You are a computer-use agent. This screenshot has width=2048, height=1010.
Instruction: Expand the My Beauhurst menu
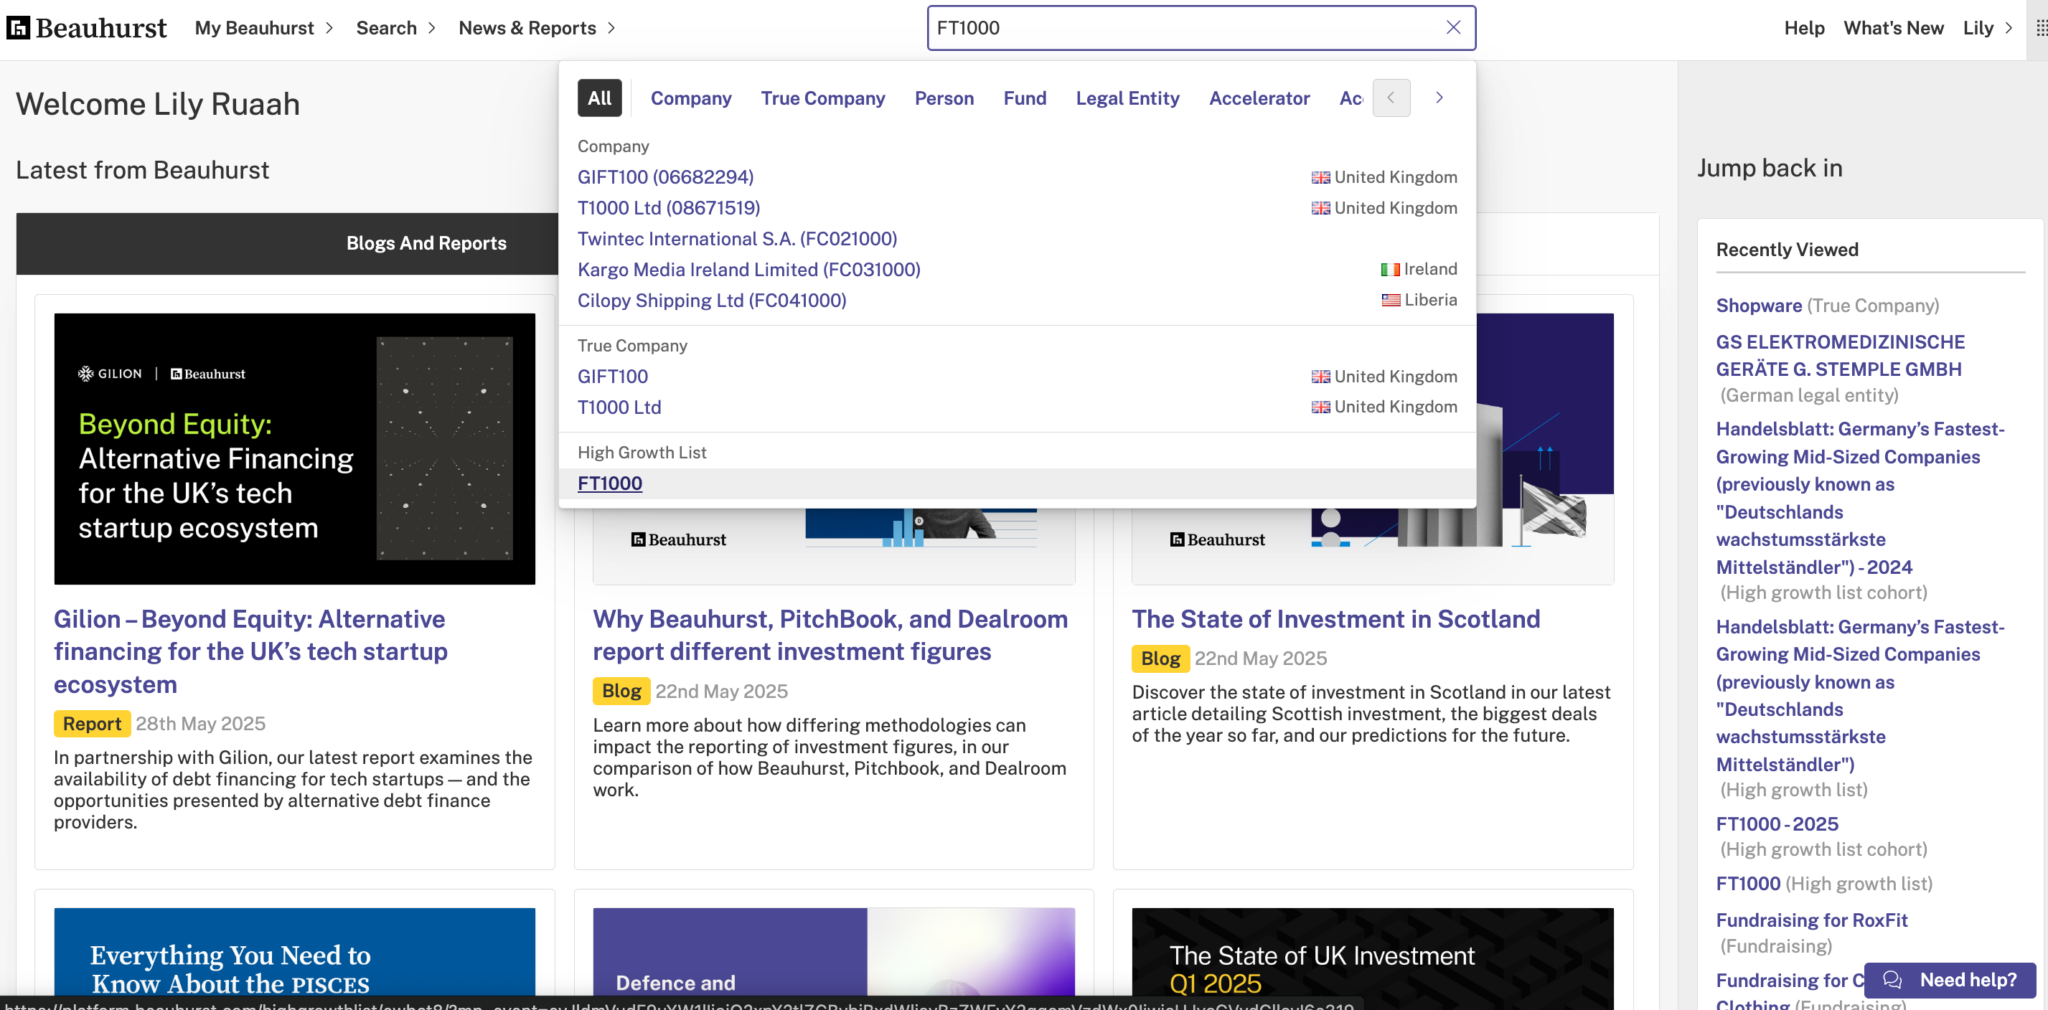click(x=264, y=28)
